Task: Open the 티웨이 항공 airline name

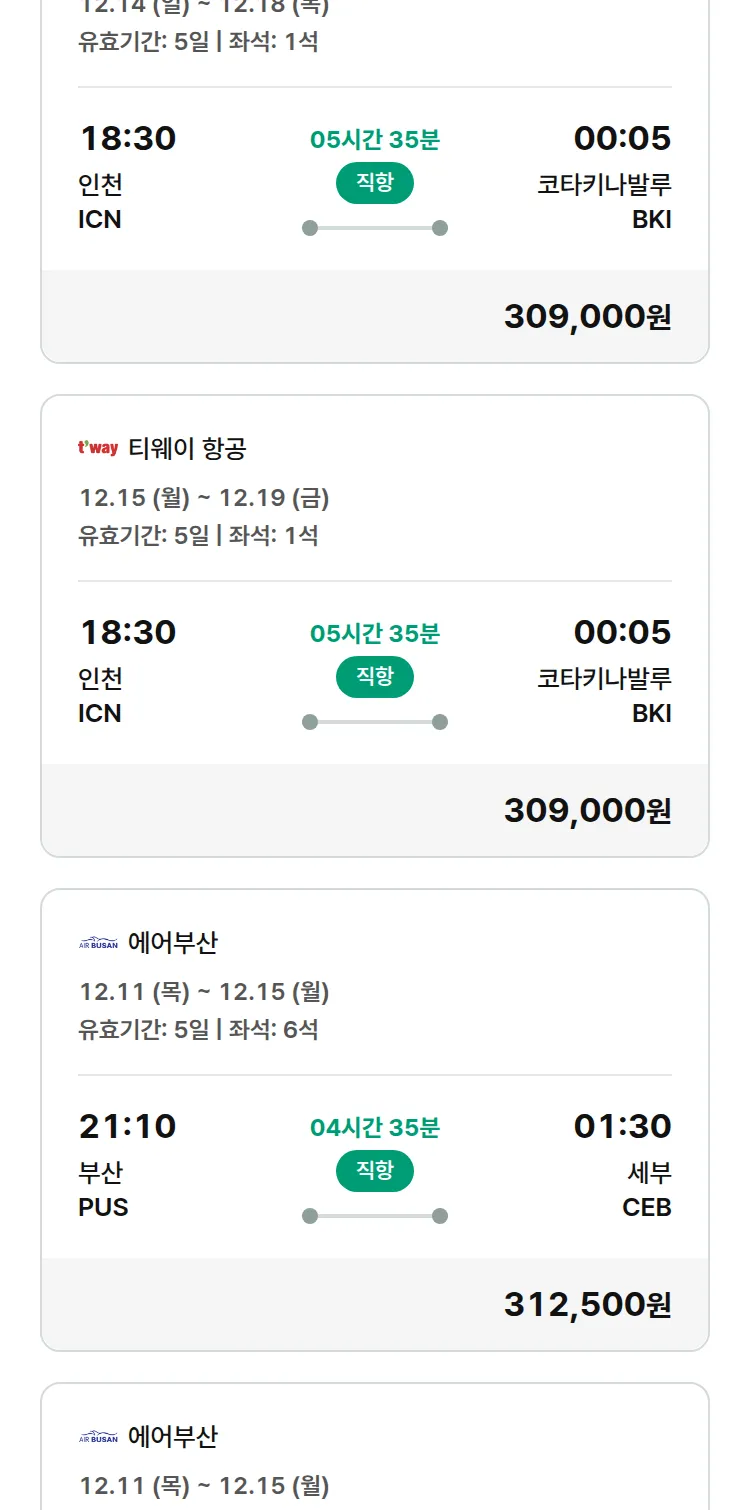Action: click(x=187, y=449)
